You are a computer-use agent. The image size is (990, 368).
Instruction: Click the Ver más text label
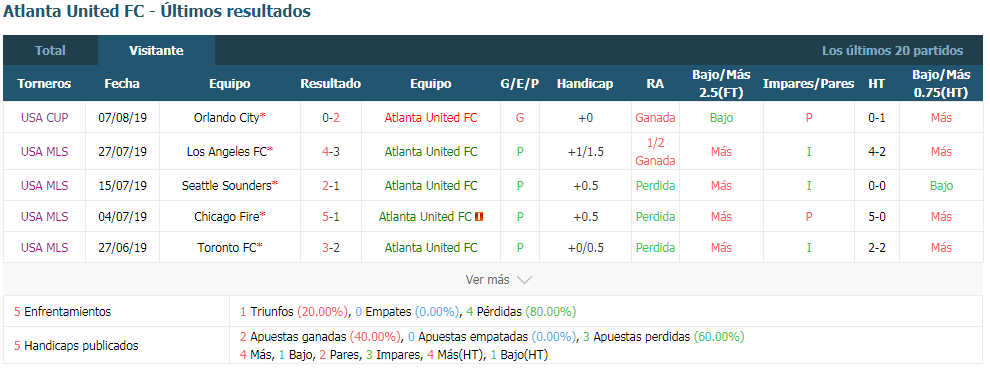pyautogui.click(x=487, y=280)
